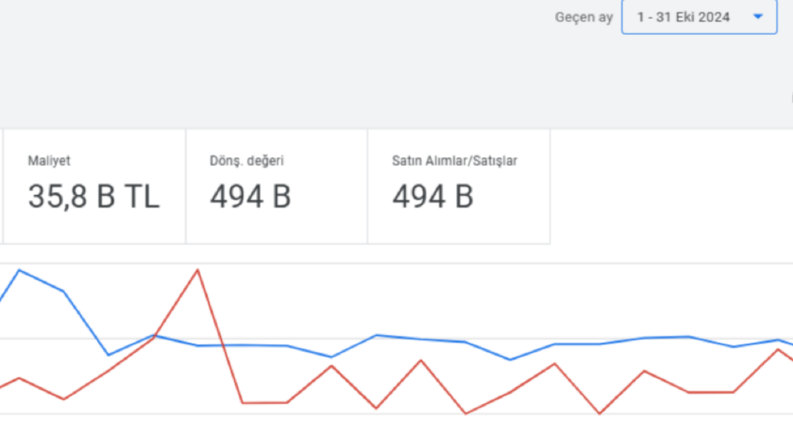The height and width of the screenshot is (446, 793).
Task: Select the Satın Alımlar/Satışlar metric label
Action: tap(454, 161)
